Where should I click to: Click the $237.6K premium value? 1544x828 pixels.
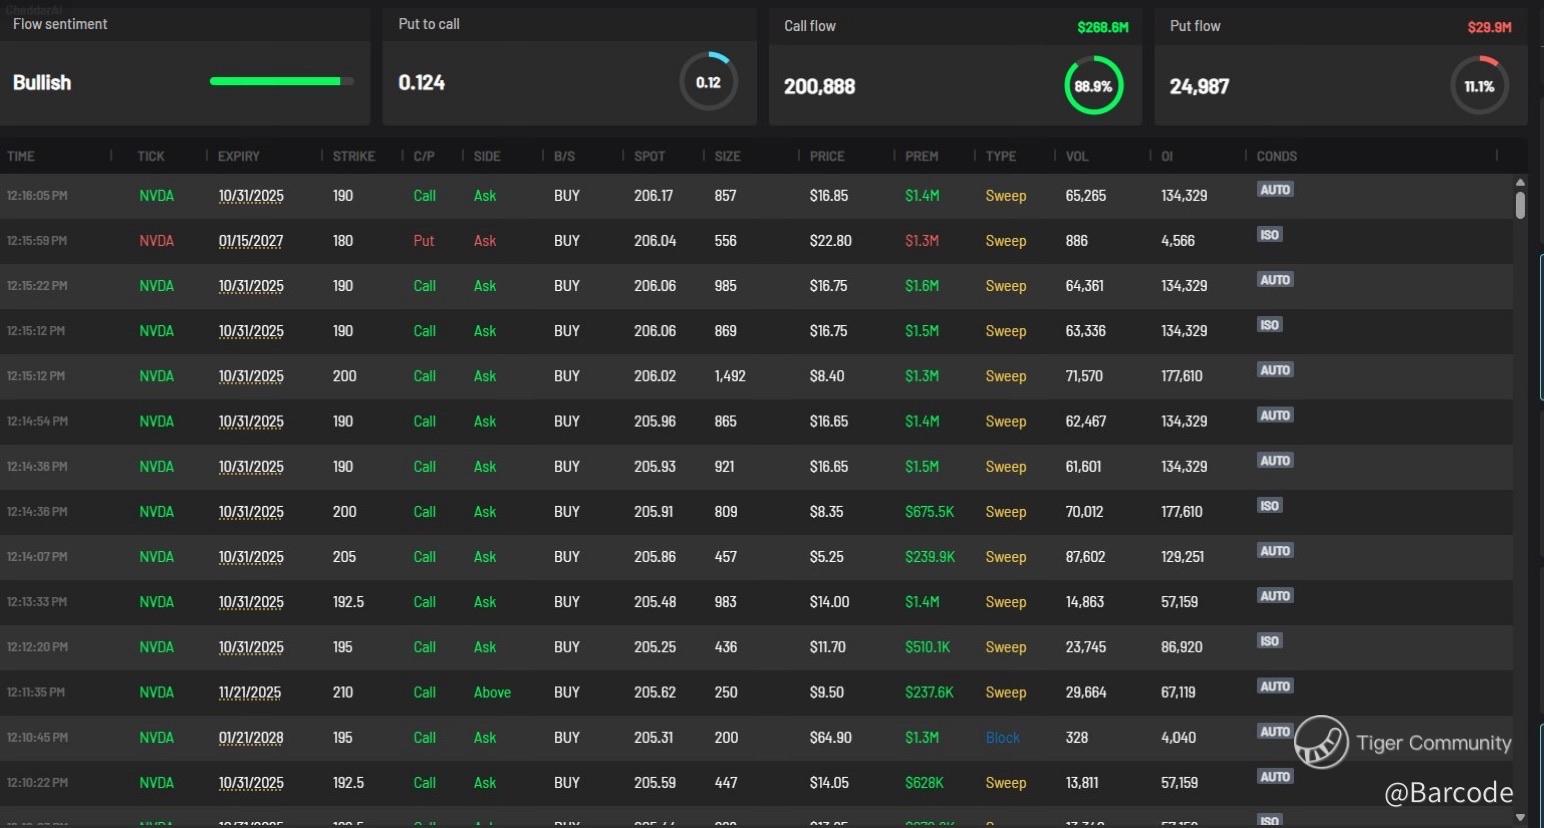tap(930, 692)
